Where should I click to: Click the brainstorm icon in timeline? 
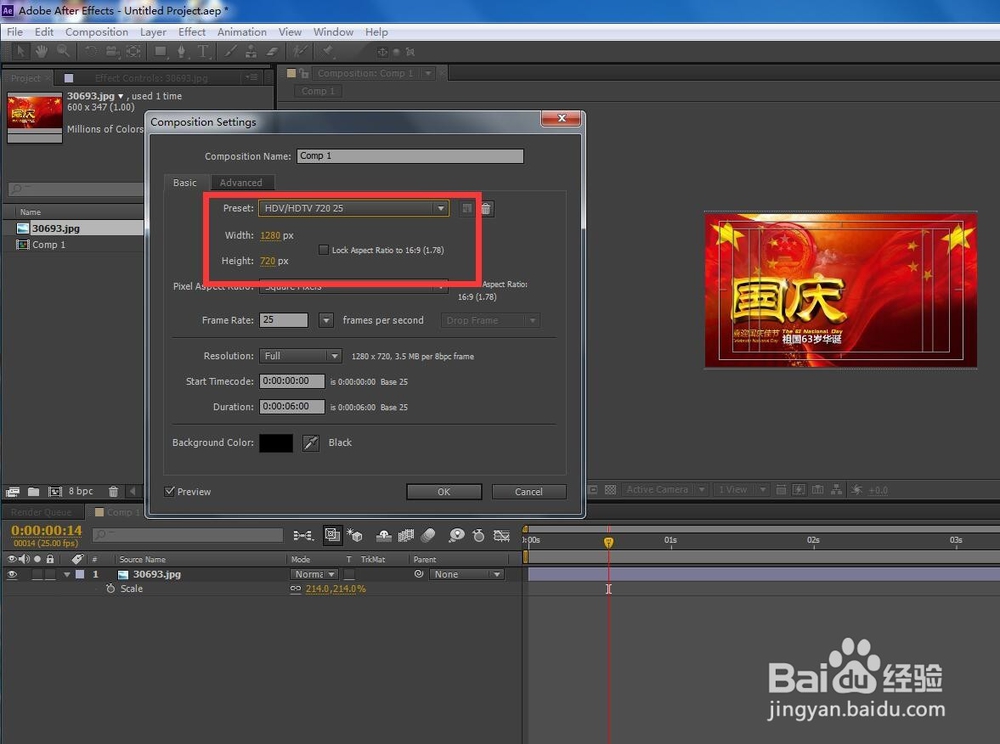click(x=457, y=536)
